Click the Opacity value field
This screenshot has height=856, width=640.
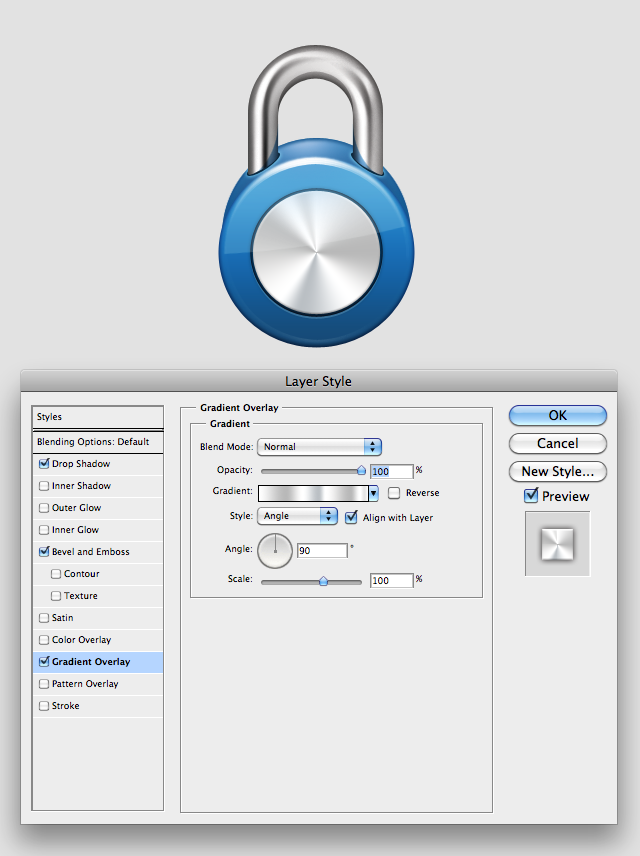[392, 471]
